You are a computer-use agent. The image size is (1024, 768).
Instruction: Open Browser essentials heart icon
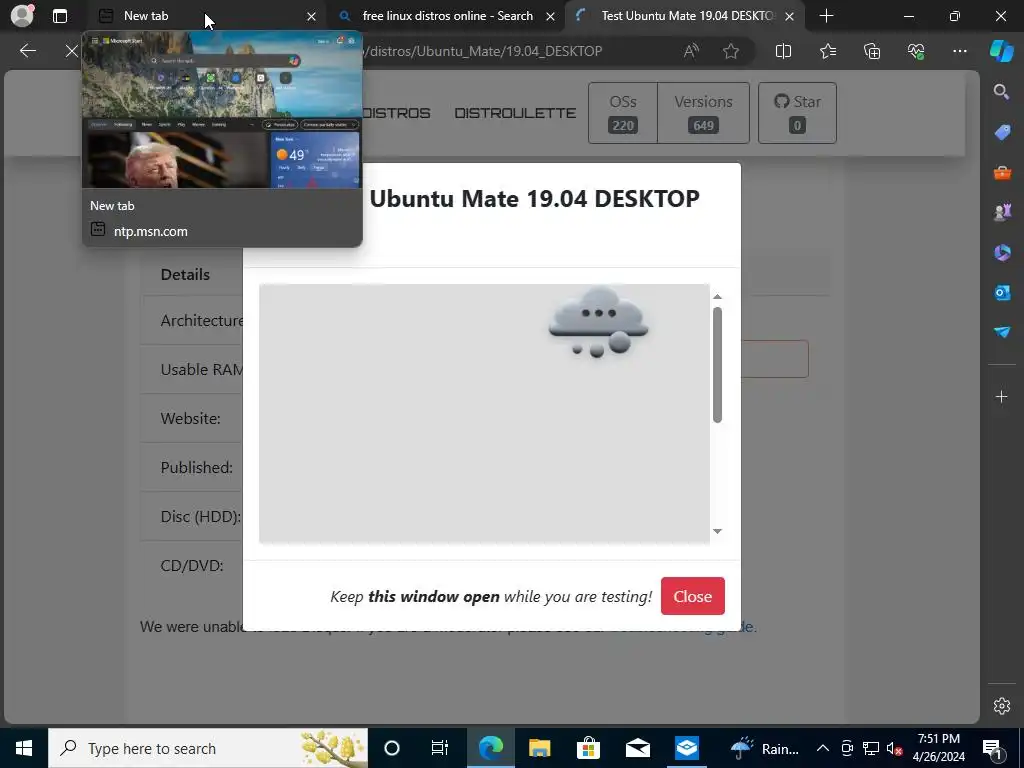coord(916,51)
